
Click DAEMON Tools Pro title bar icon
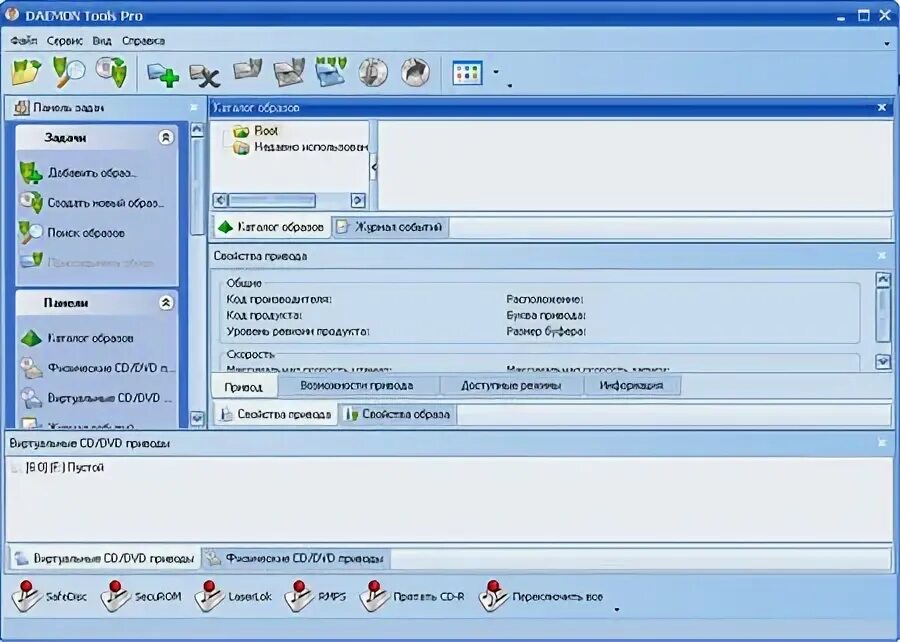(11, 14)
